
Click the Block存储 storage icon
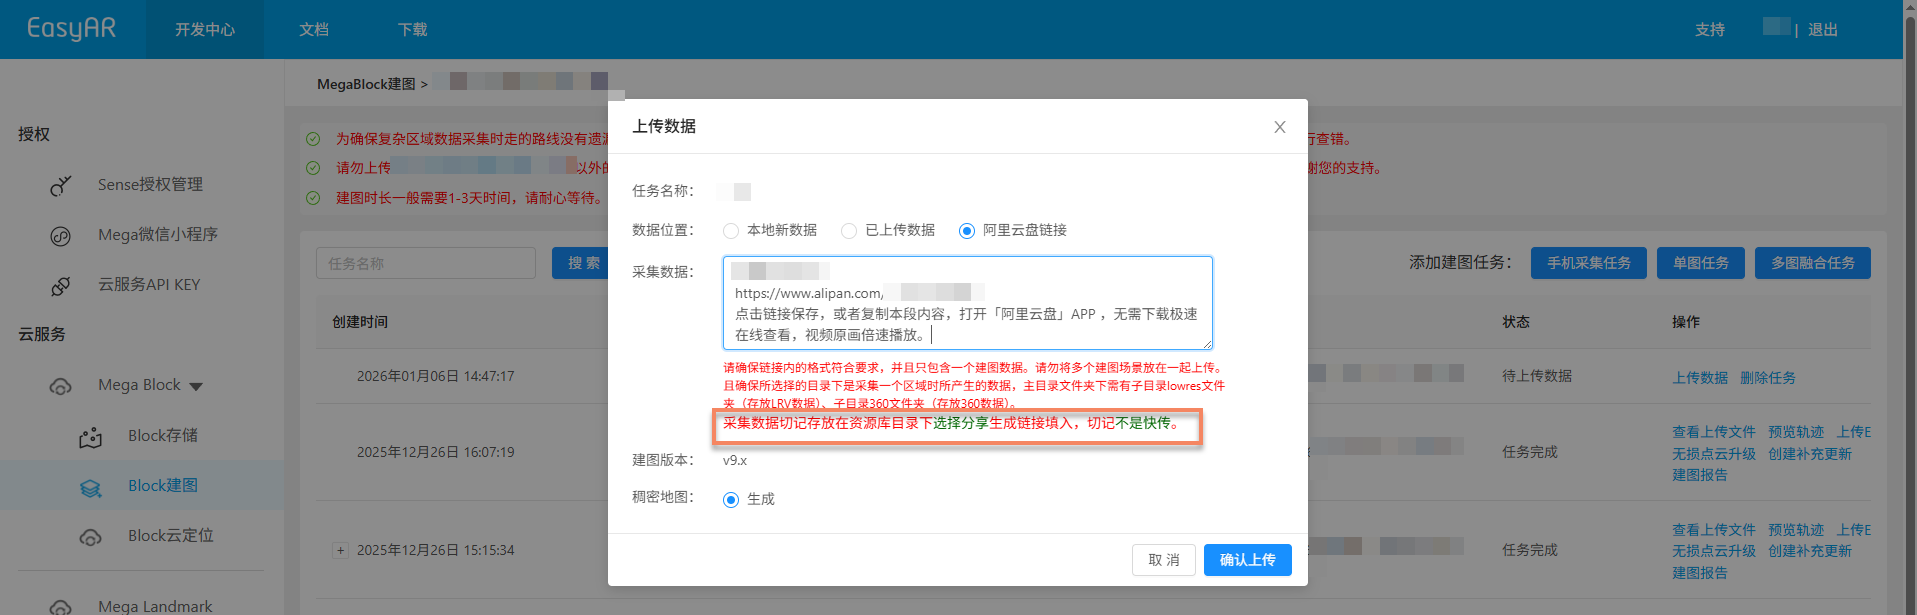coord(91,437)
